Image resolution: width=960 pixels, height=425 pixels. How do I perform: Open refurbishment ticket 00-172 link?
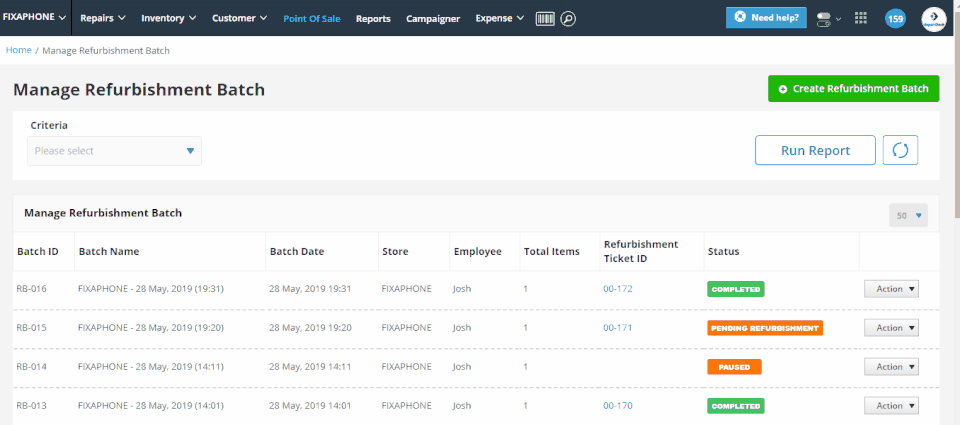(x=617, y=289)
